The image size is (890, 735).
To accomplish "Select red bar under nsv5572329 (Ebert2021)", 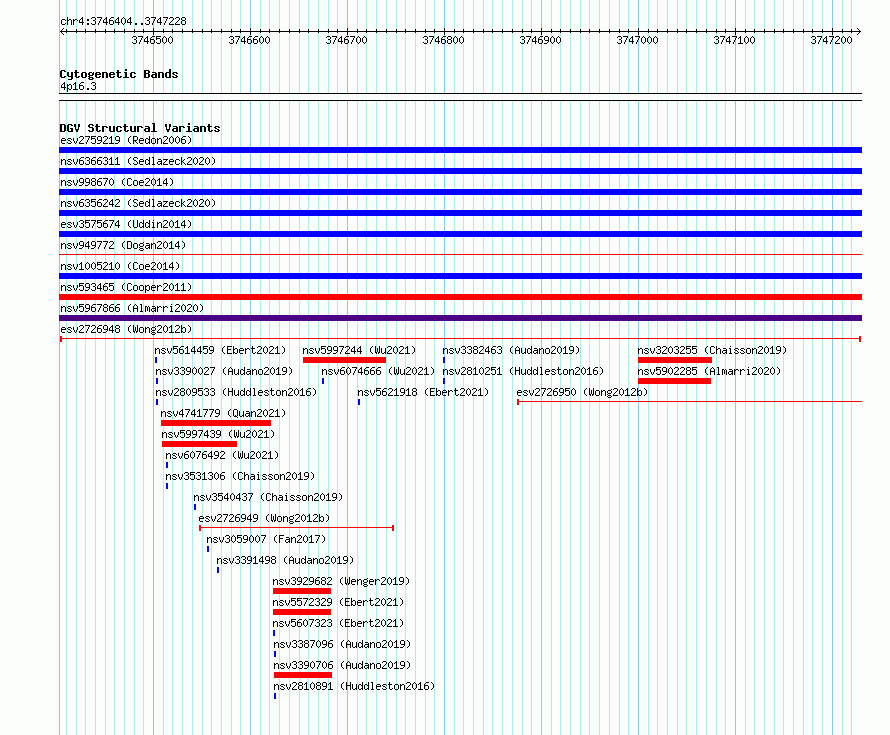I will point(302,612).
